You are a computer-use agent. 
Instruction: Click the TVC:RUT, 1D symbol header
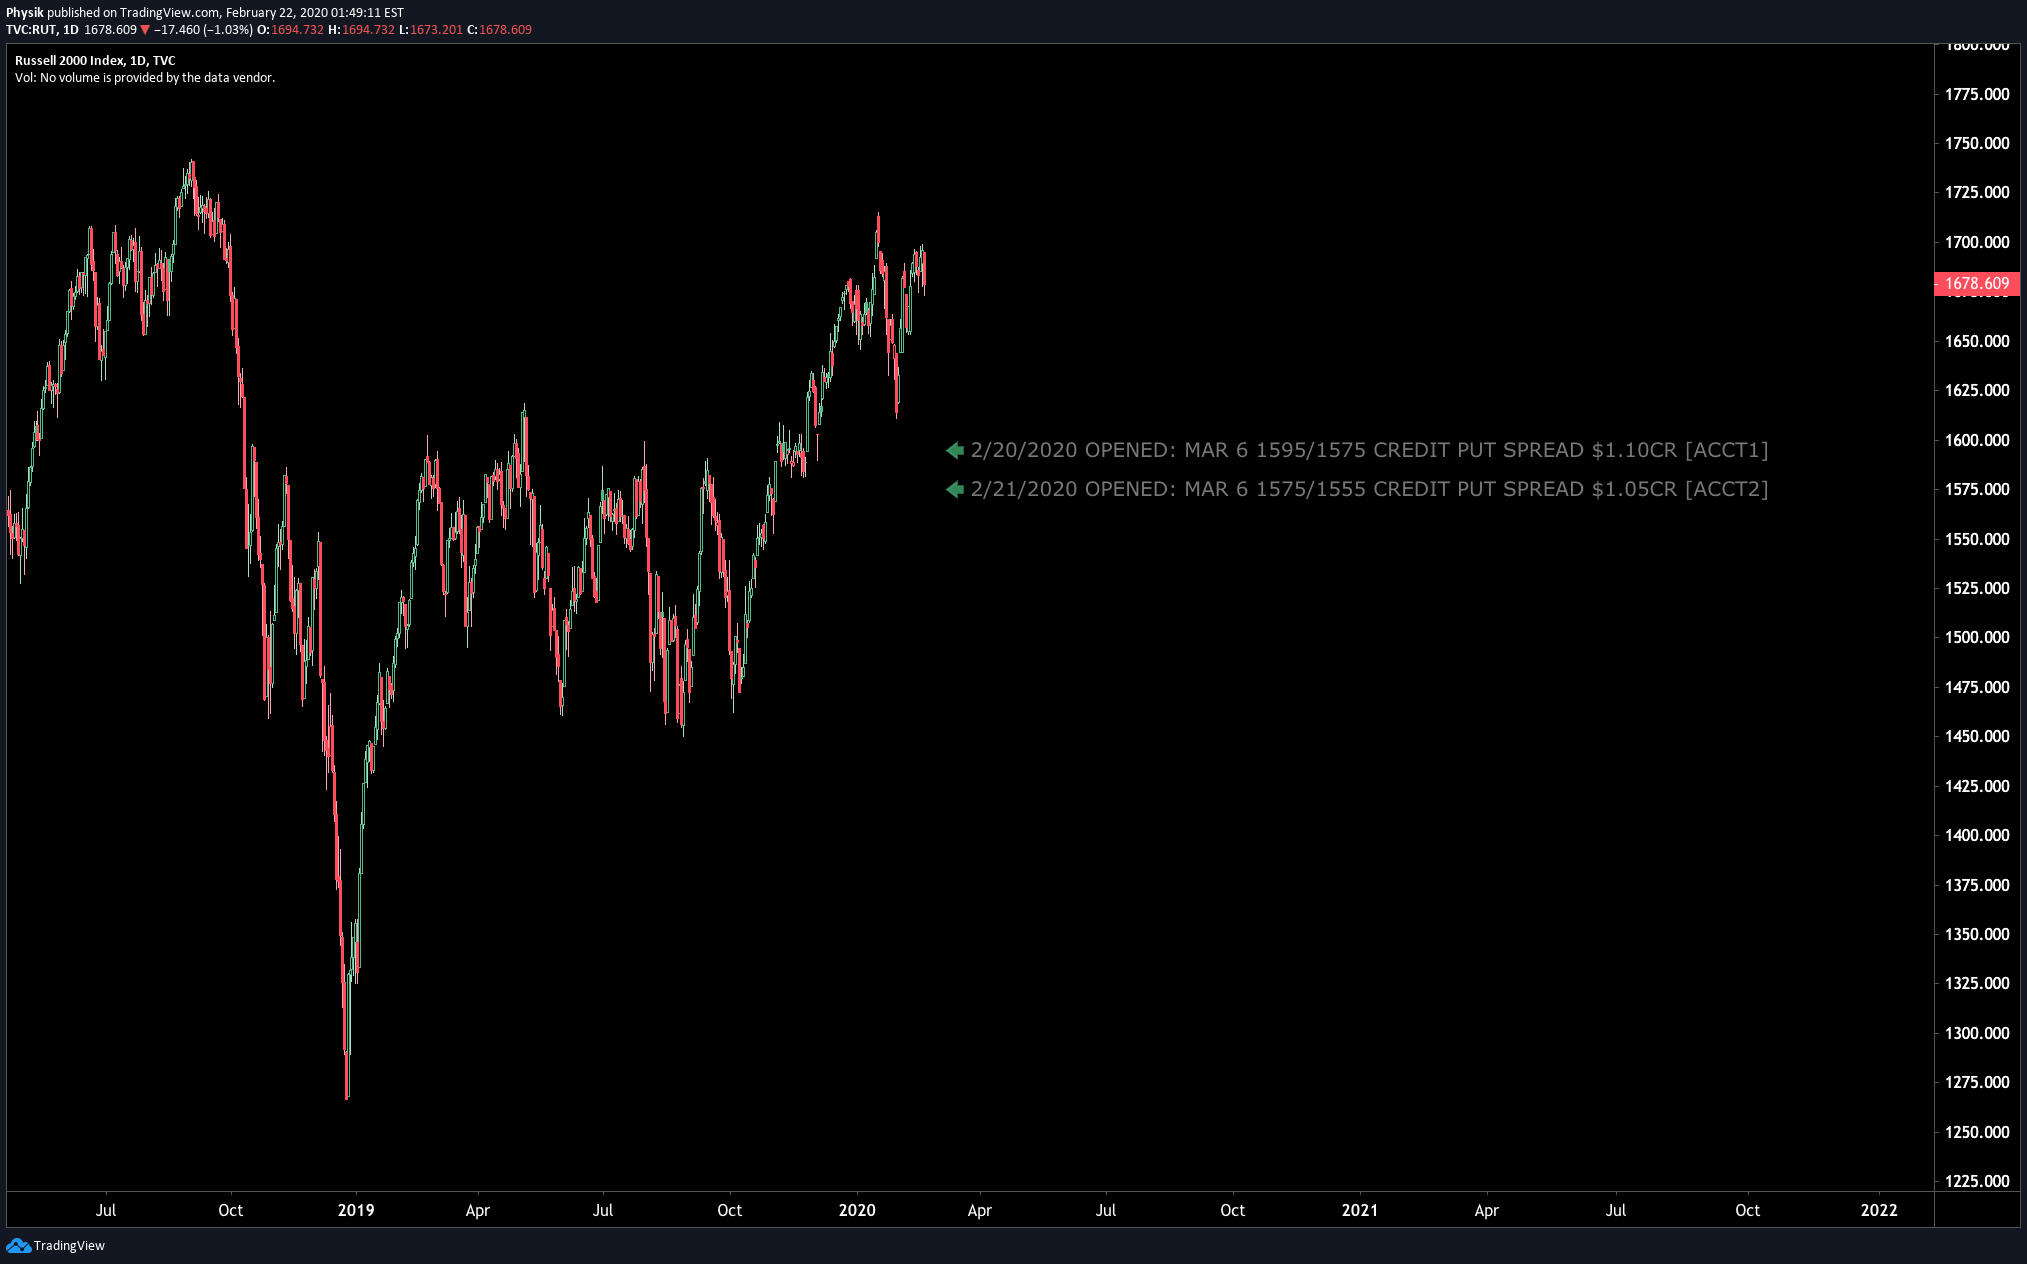pos(43,30)
